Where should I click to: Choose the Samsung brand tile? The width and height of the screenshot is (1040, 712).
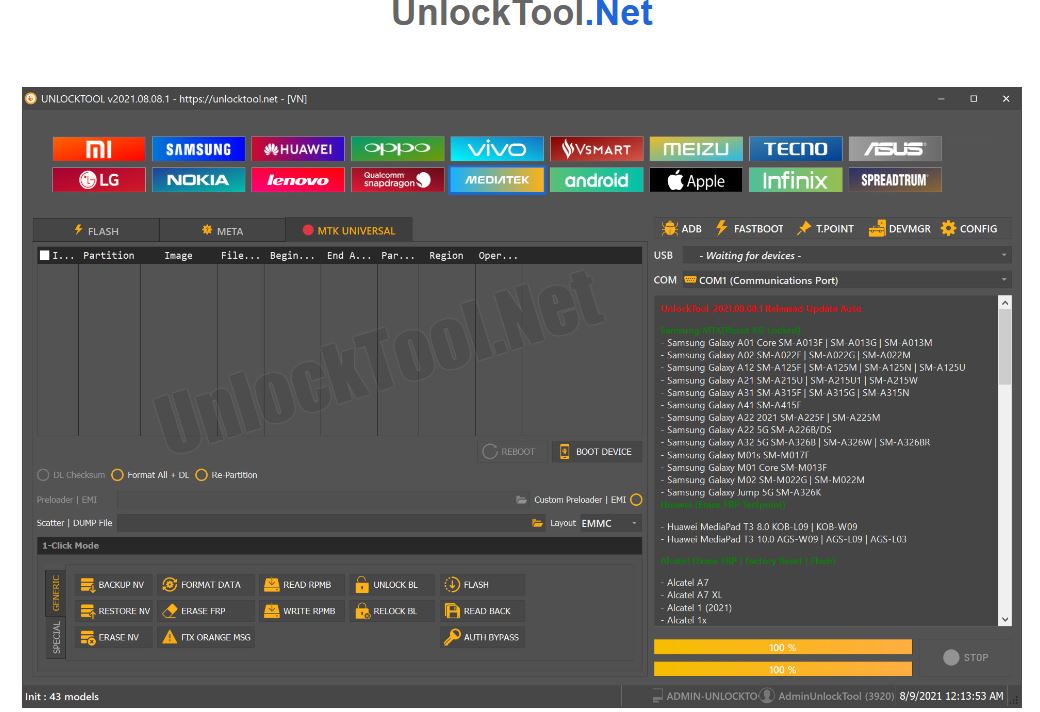tap(198, 149)
